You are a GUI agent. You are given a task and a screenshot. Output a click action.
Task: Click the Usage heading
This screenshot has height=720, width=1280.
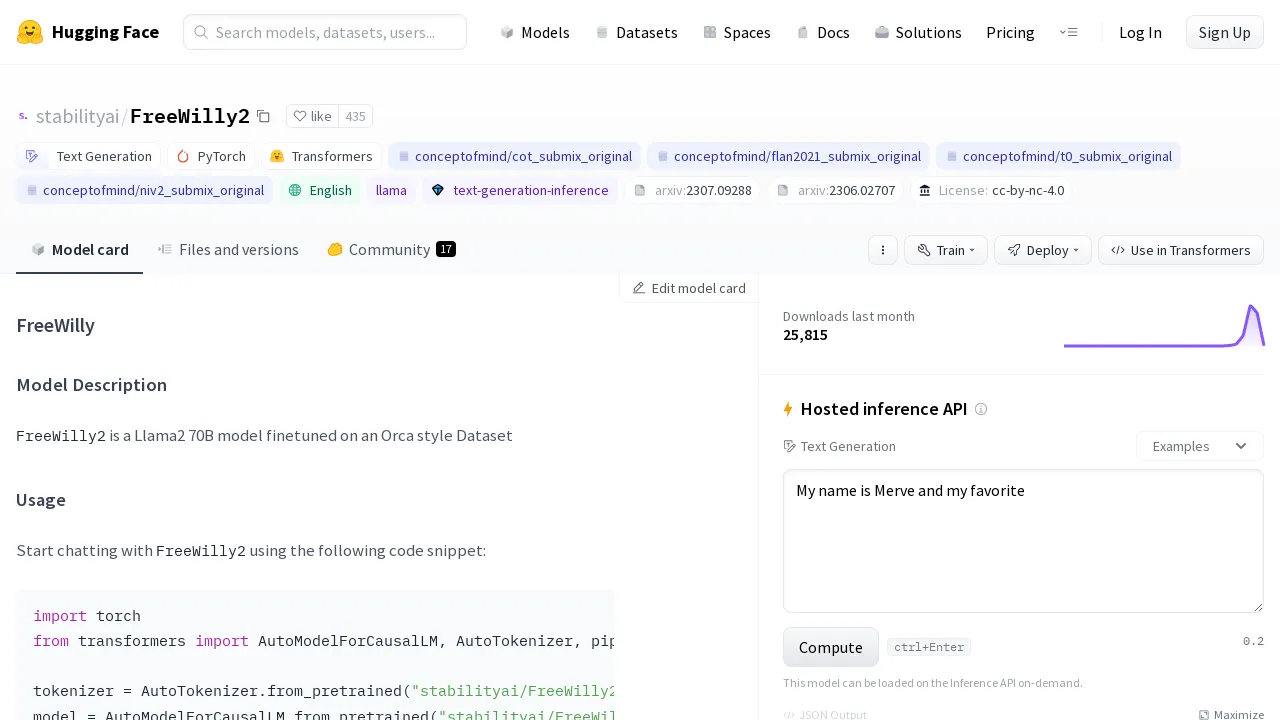[41, 500]
